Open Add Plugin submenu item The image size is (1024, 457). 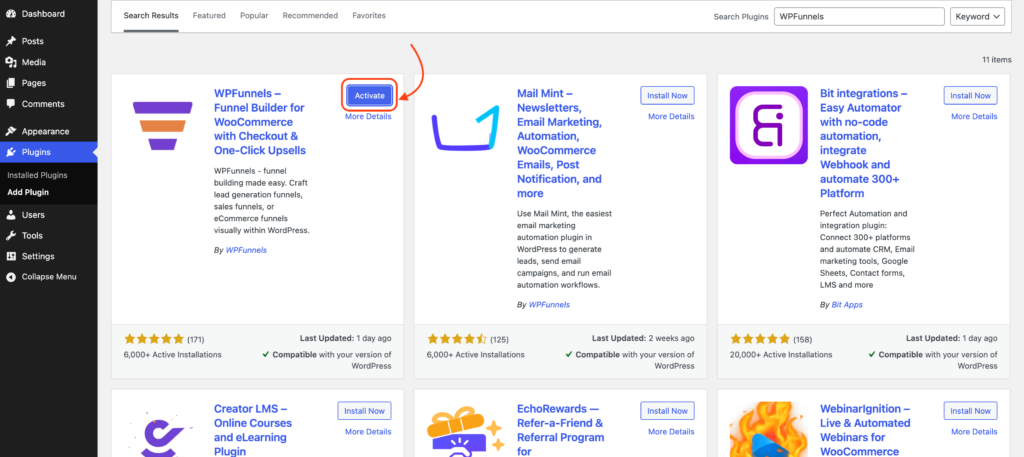[28, 193]
